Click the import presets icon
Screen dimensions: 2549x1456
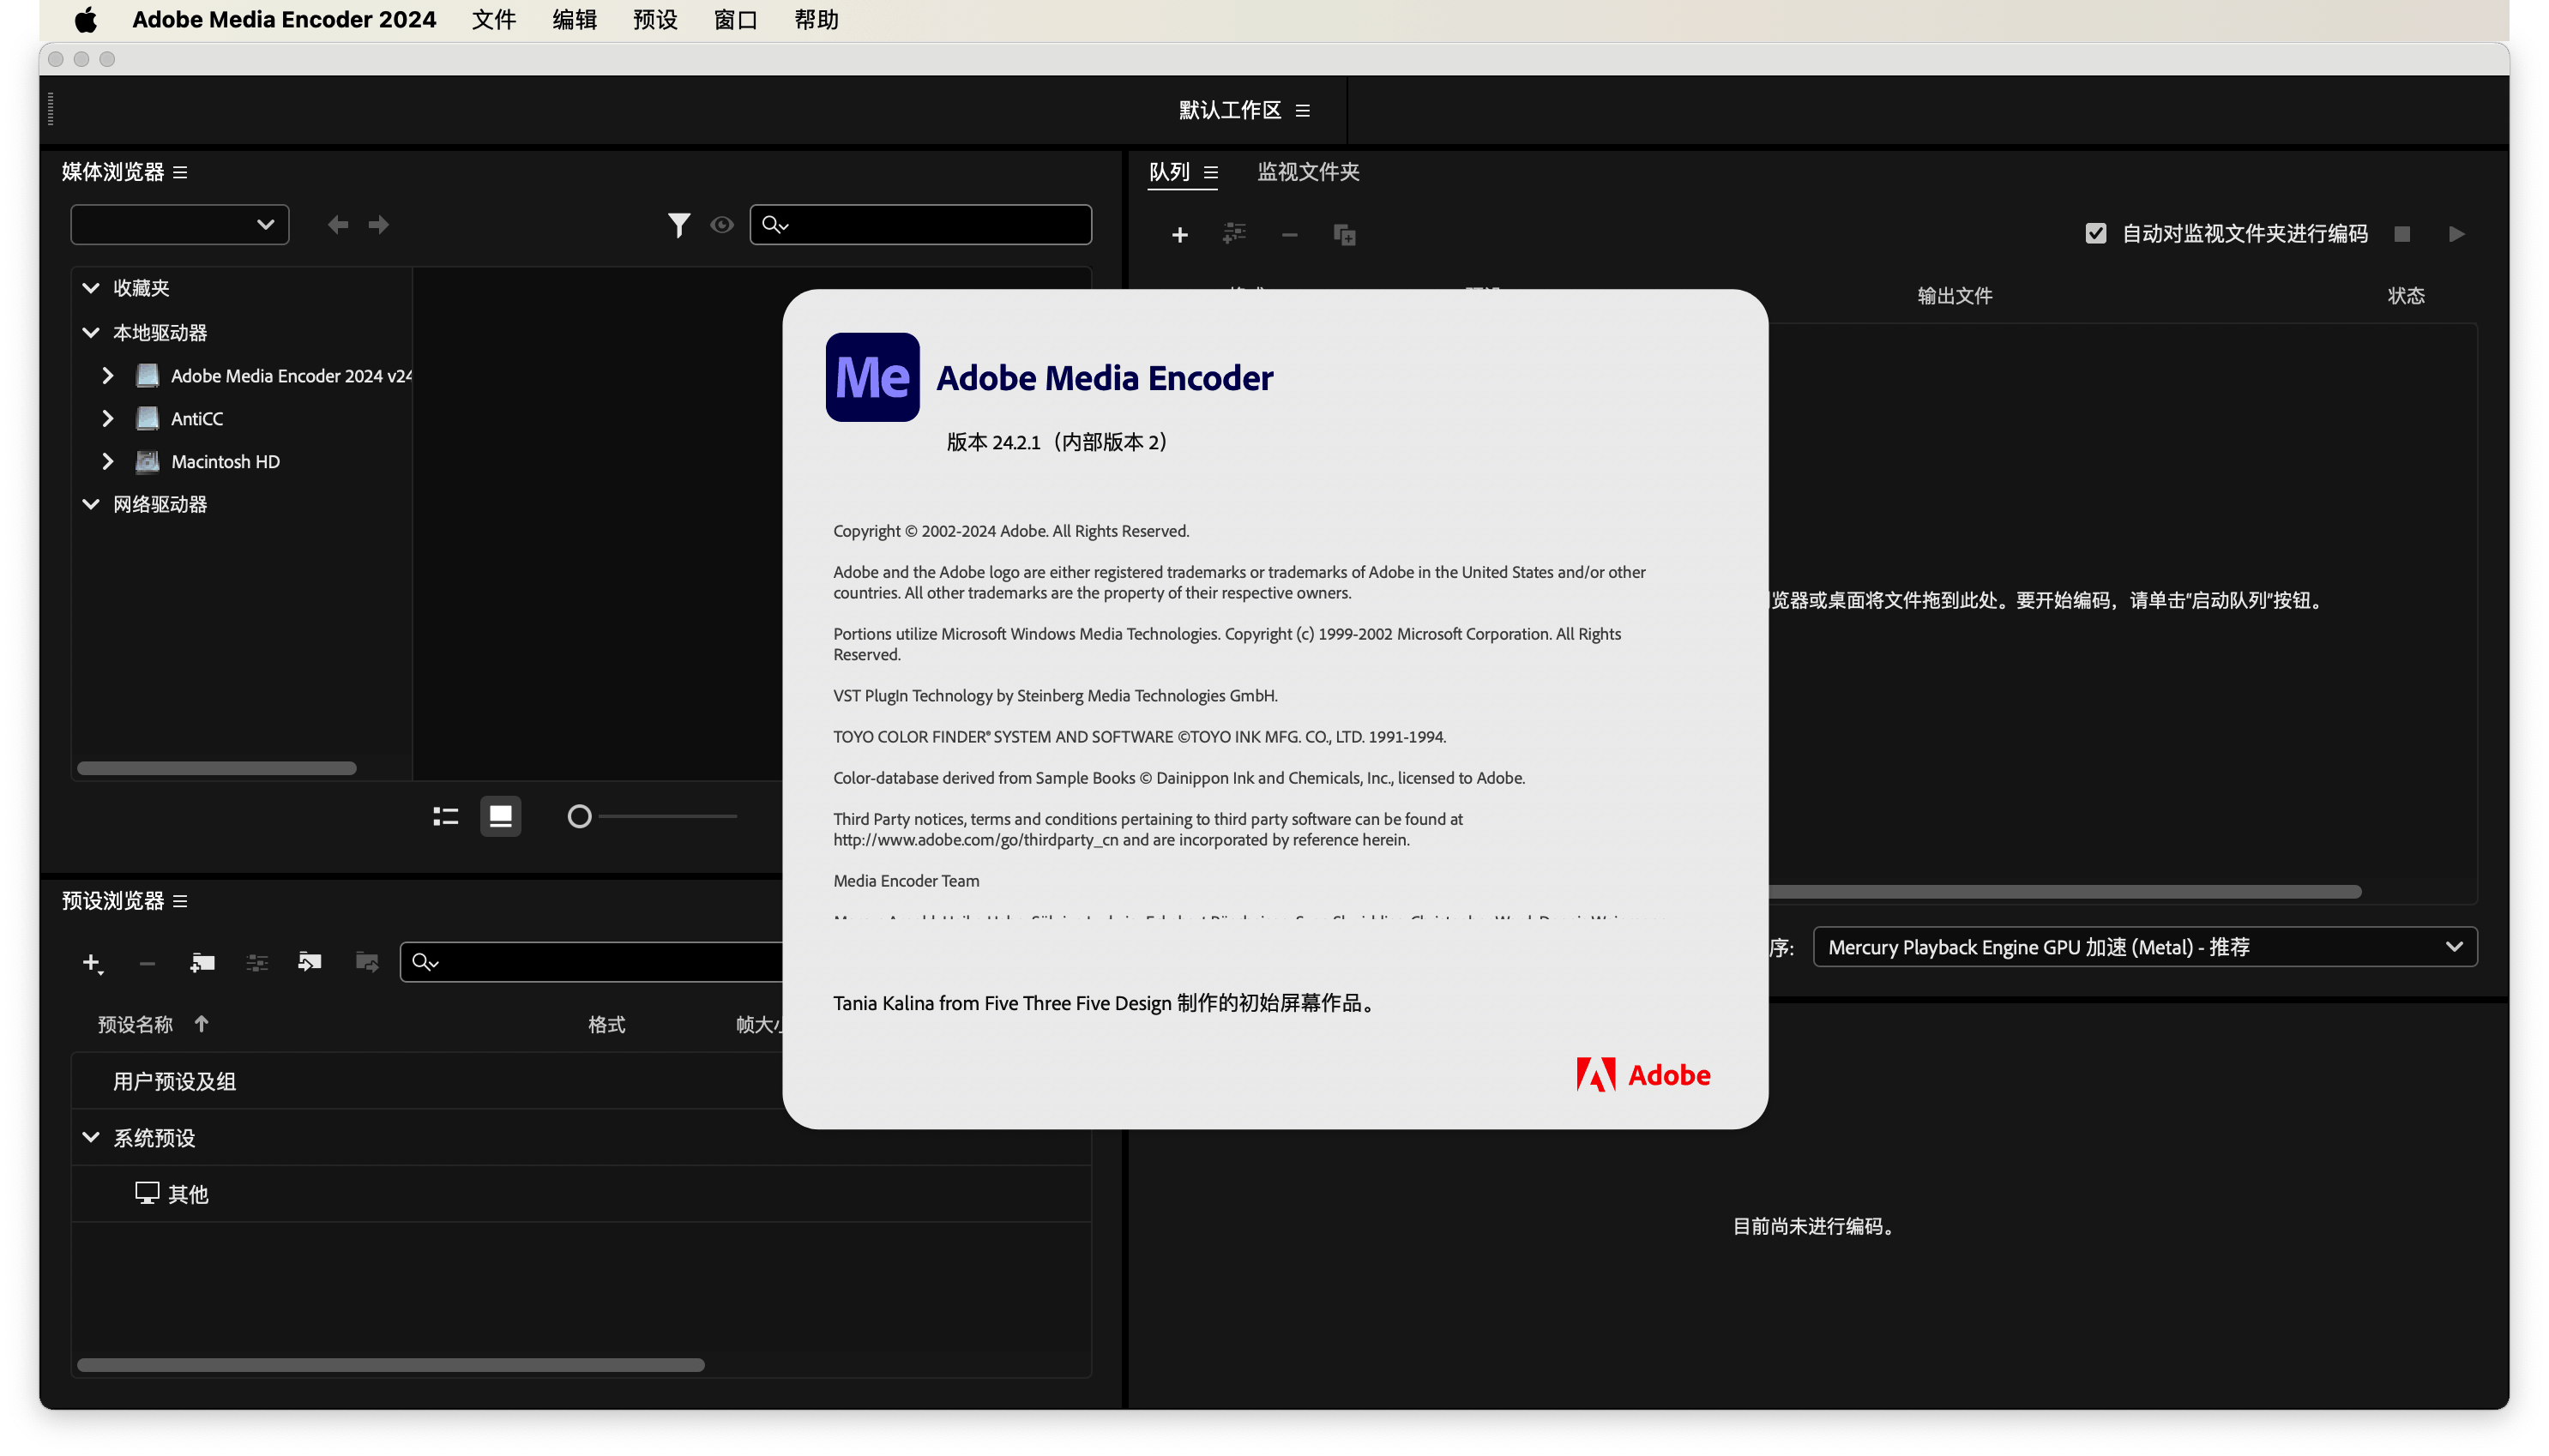coord(310,962)
